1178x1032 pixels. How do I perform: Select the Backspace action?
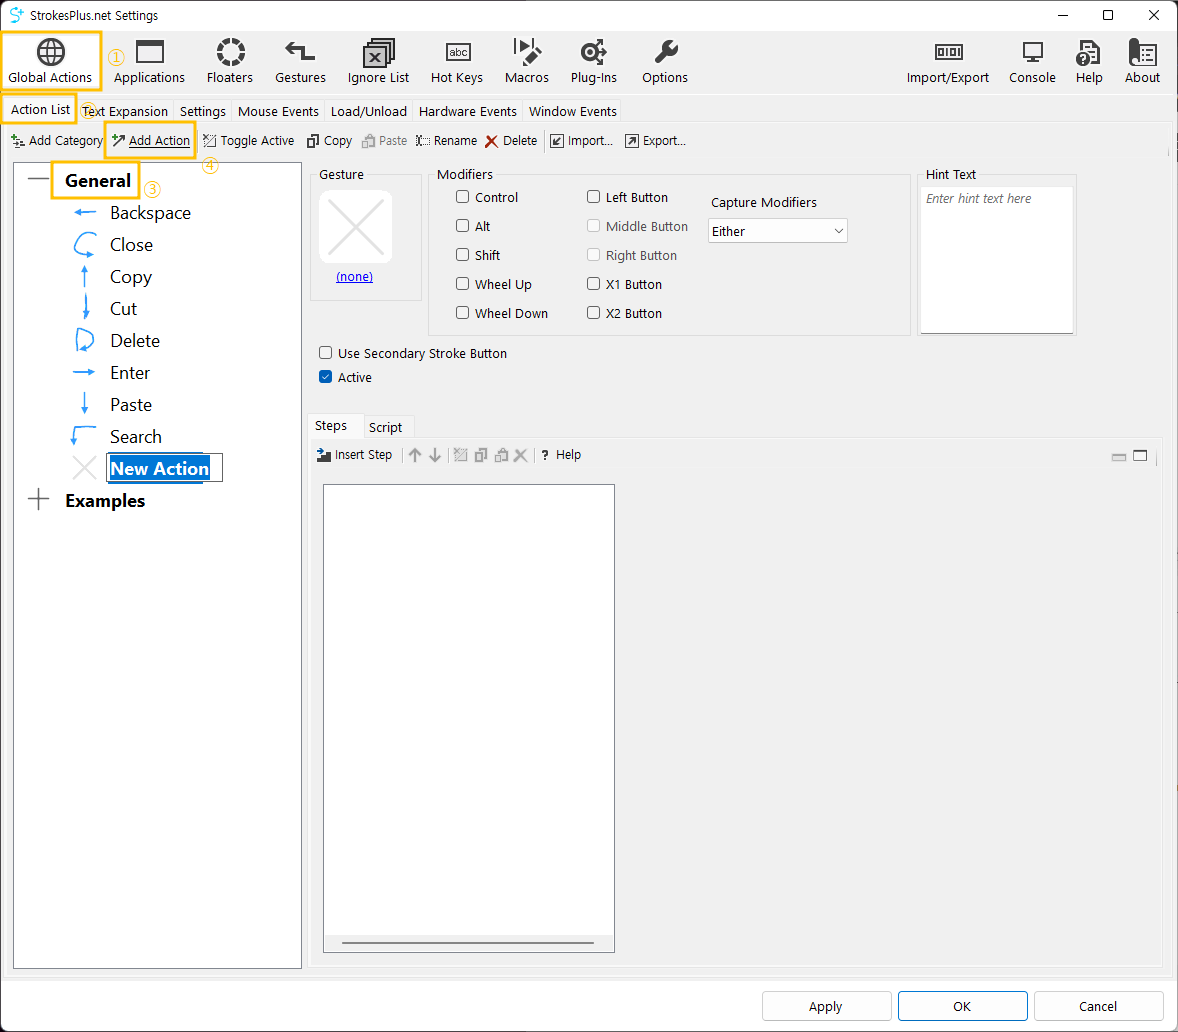tap(150, 213)
